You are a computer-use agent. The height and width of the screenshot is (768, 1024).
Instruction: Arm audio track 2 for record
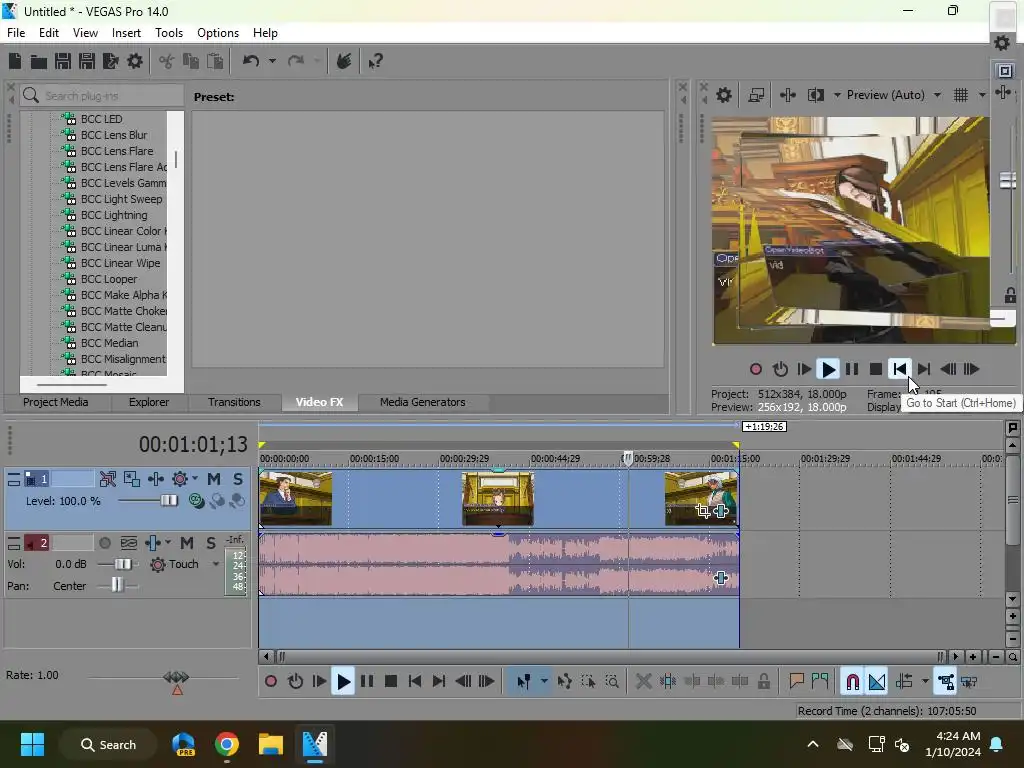click(104, 543)
